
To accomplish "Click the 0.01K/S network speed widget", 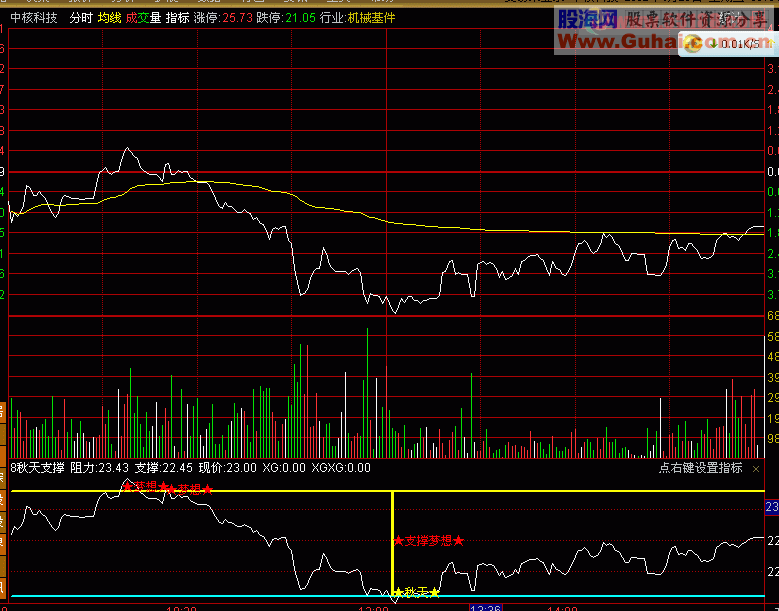I will (728, 44).
